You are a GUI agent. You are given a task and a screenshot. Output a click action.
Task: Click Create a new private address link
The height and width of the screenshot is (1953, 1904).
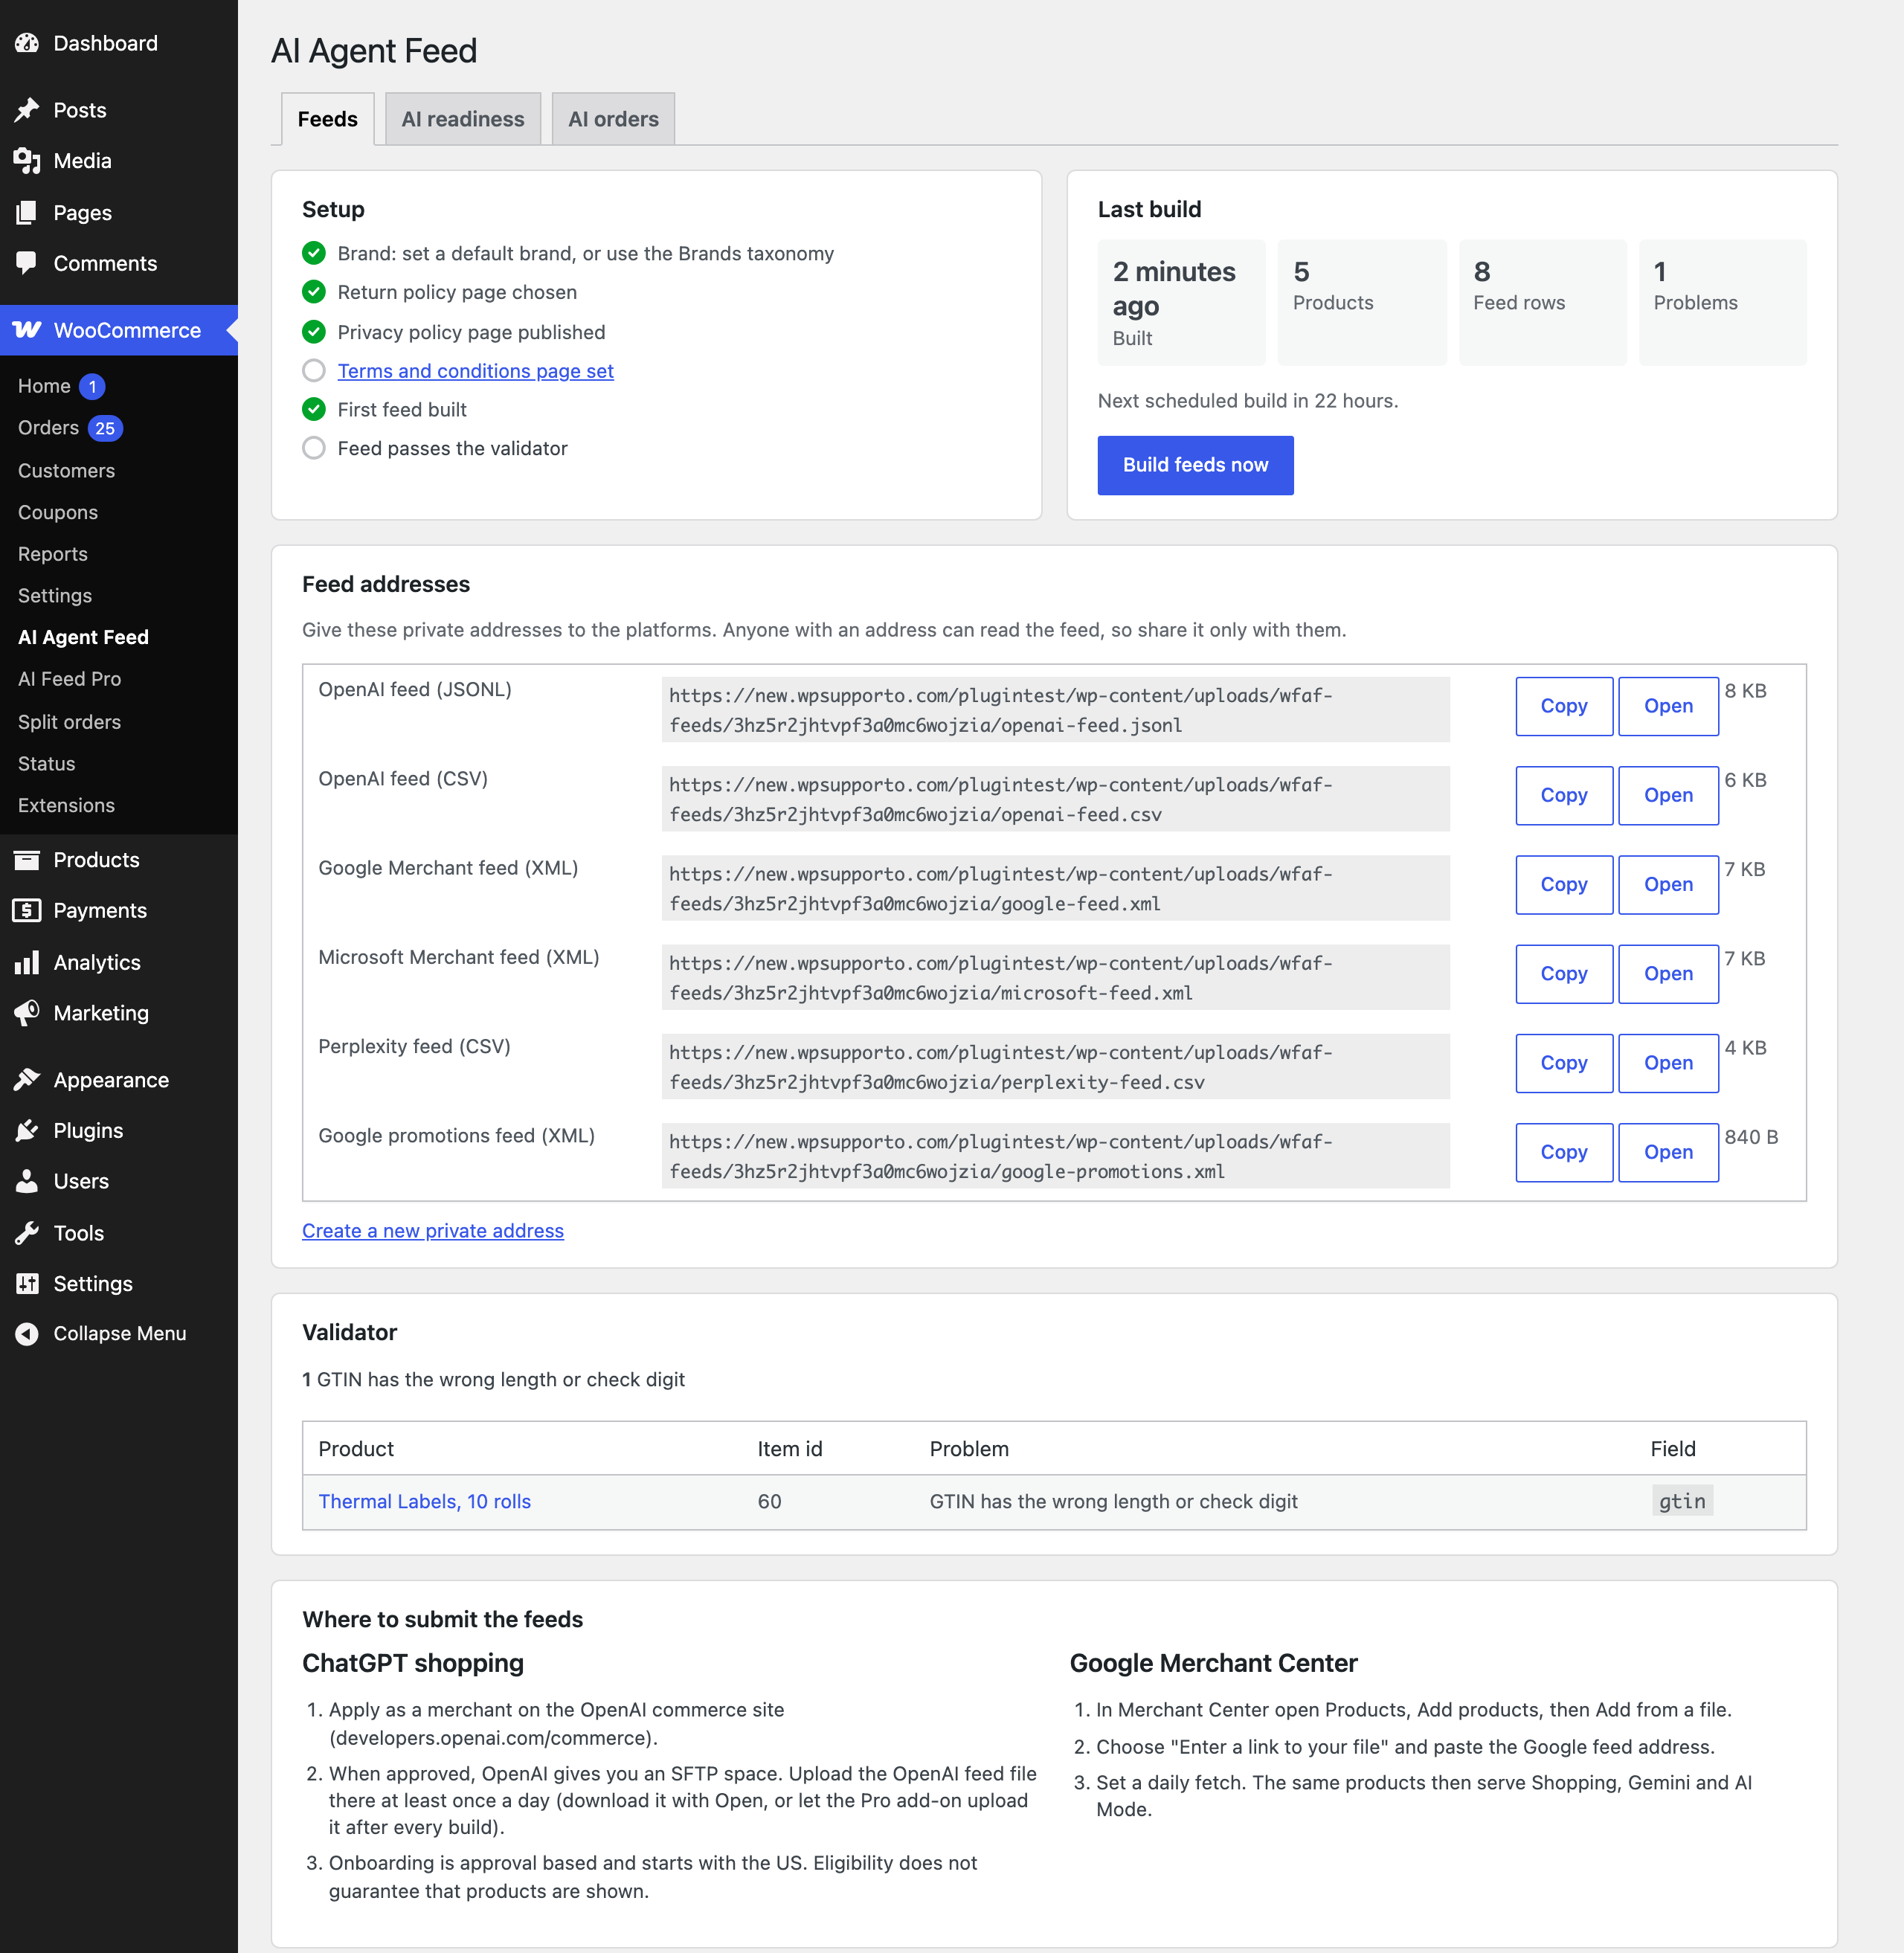(433, 1231)
